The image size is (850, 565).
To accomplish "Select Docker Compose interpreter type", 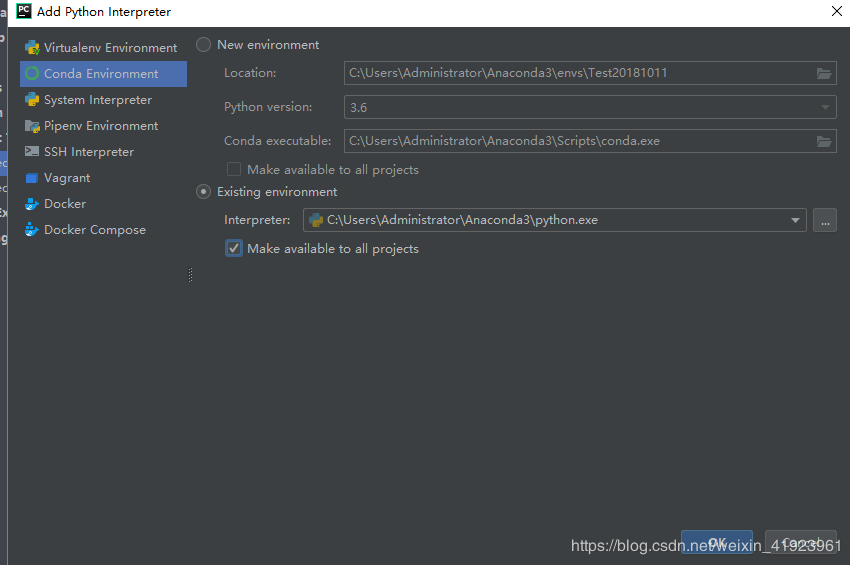I will tap(104, 230).
